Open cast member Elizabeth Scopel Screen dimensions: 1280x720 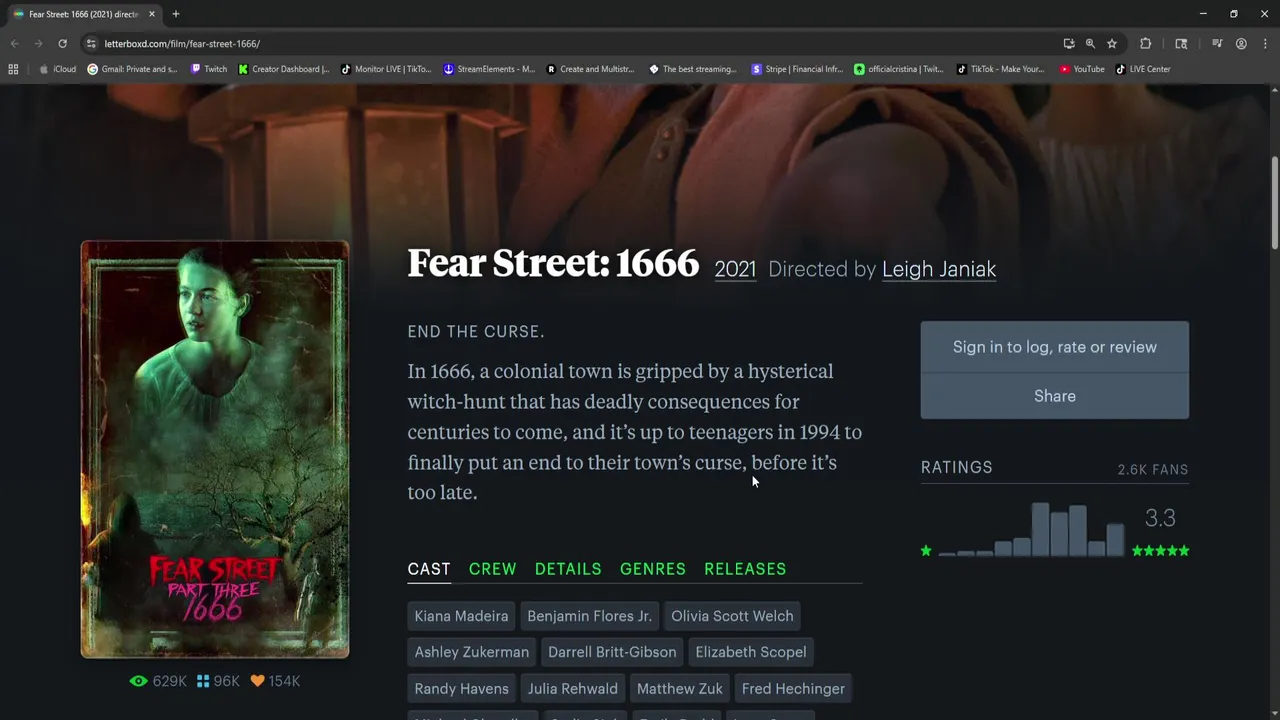point(751,652)
